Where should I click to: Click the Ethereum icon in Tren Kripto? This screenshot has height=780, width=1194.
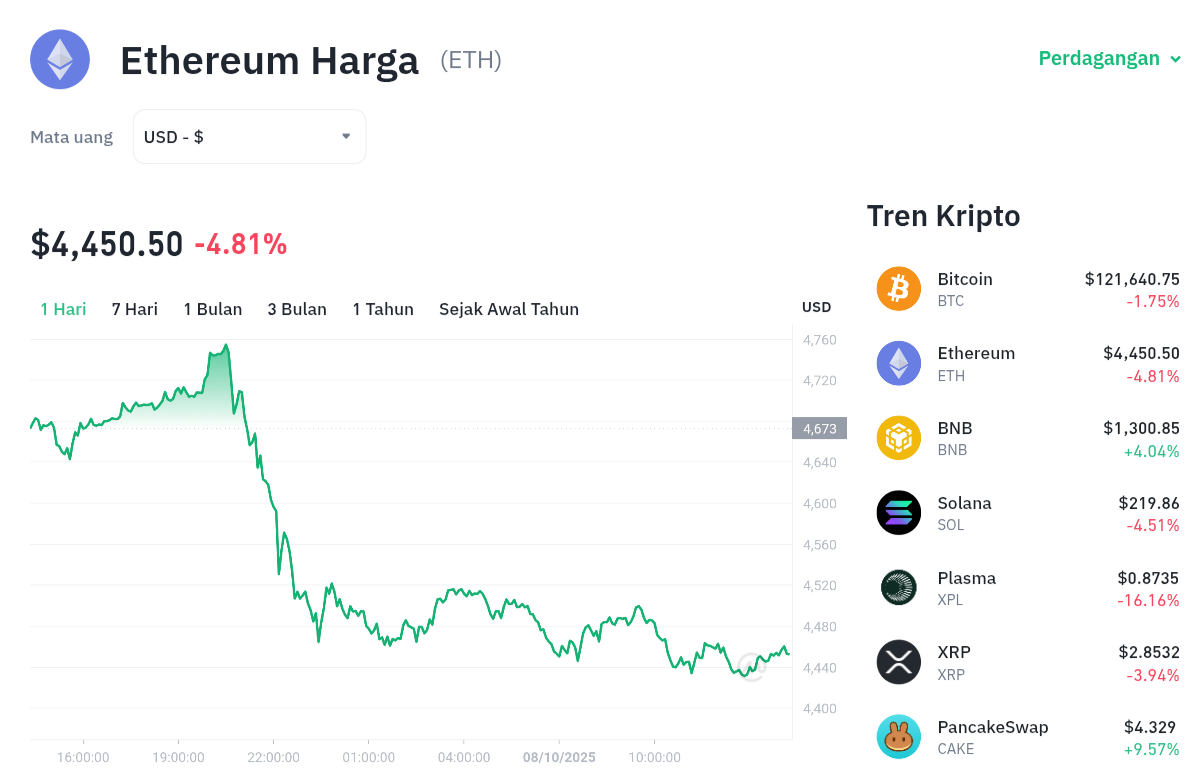(898, 363)
